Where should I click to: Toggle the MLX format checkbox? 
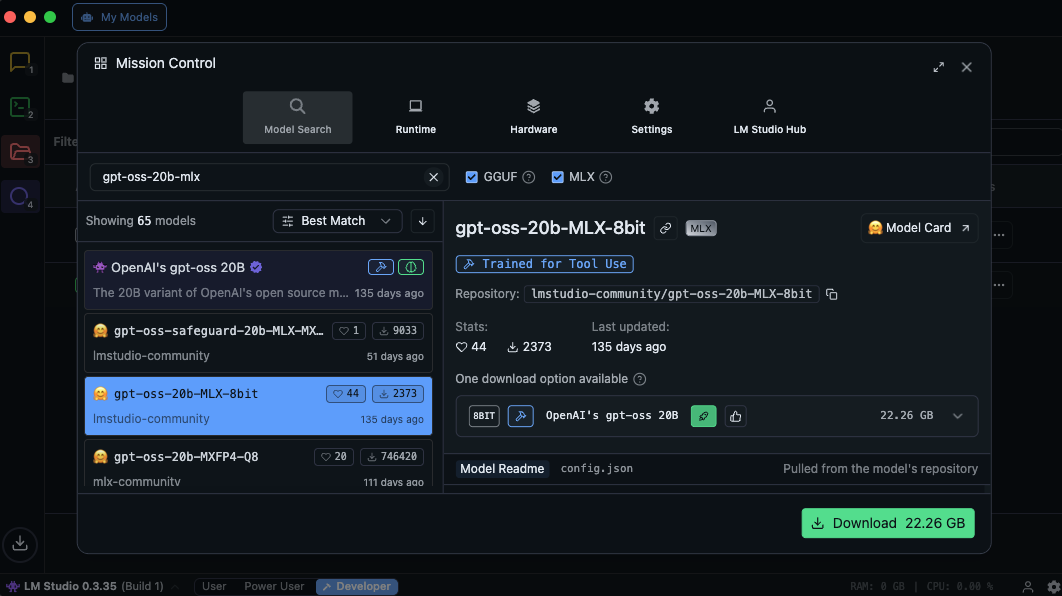(x=557, y=177)
